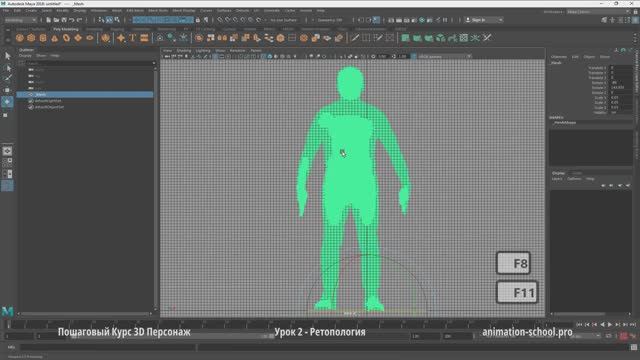Toggle select by object type mode
This screenshot has width=640, height=360.
click(x=109, y=20)
